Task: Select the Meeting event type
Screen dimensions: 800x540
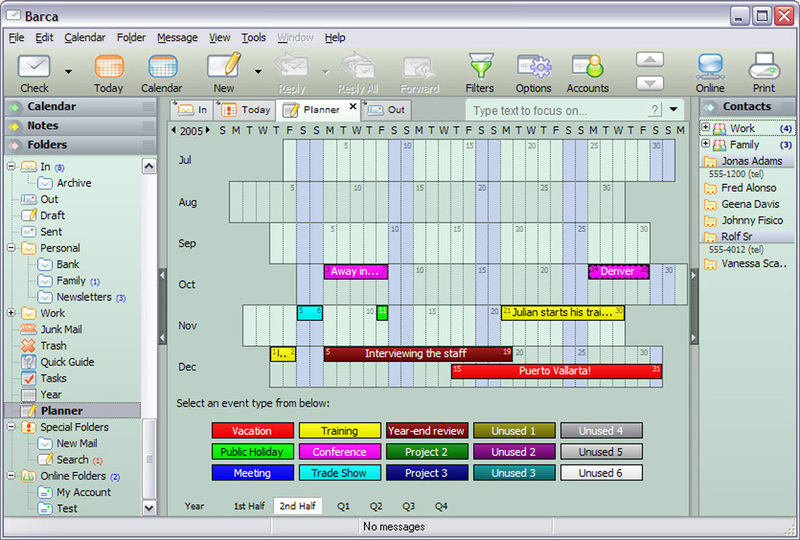Action: pos(253,473)
